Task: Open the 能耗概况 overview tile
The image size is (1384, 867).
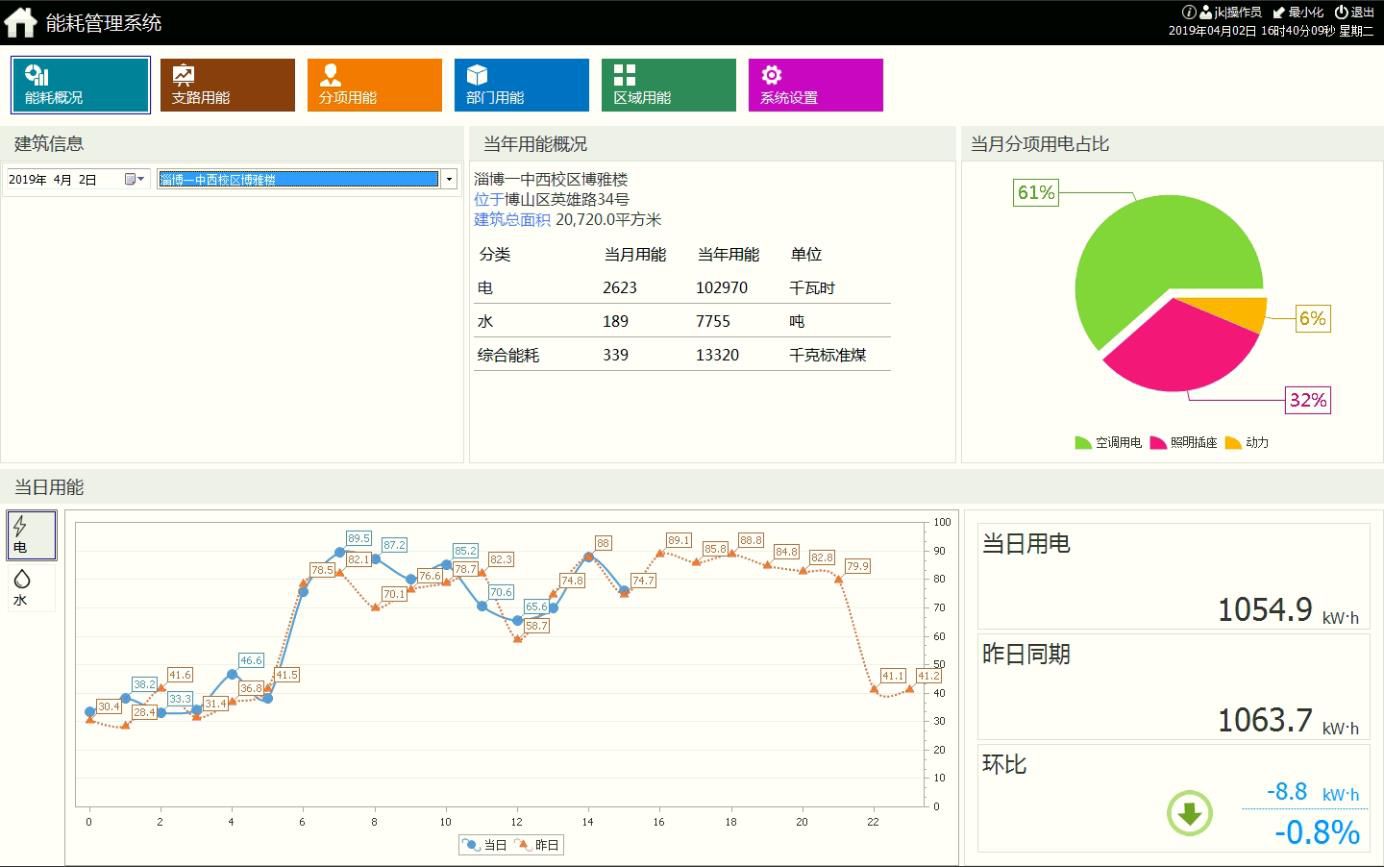Action: [81, 85]
